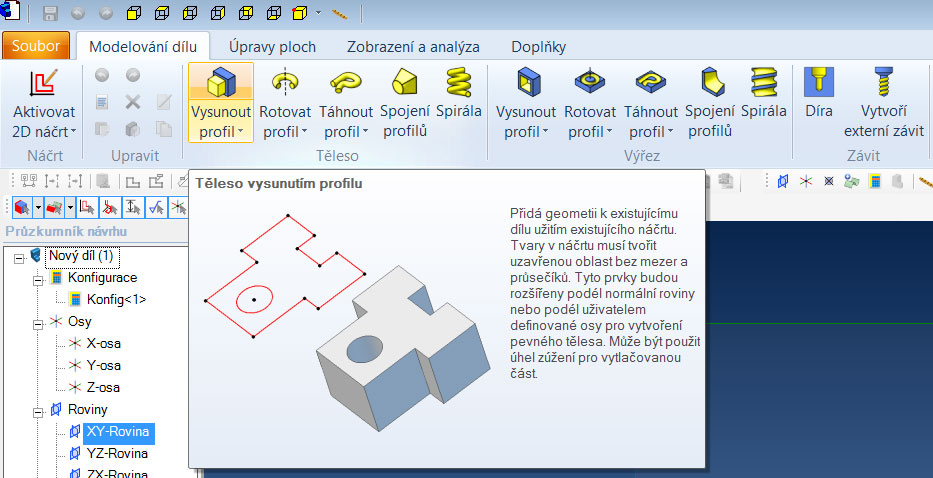Image resolution: width=933 pixels, height=478 pixels.
Task: Select YZ-Rovina in the design tree
Action: (x=118, y=454)
